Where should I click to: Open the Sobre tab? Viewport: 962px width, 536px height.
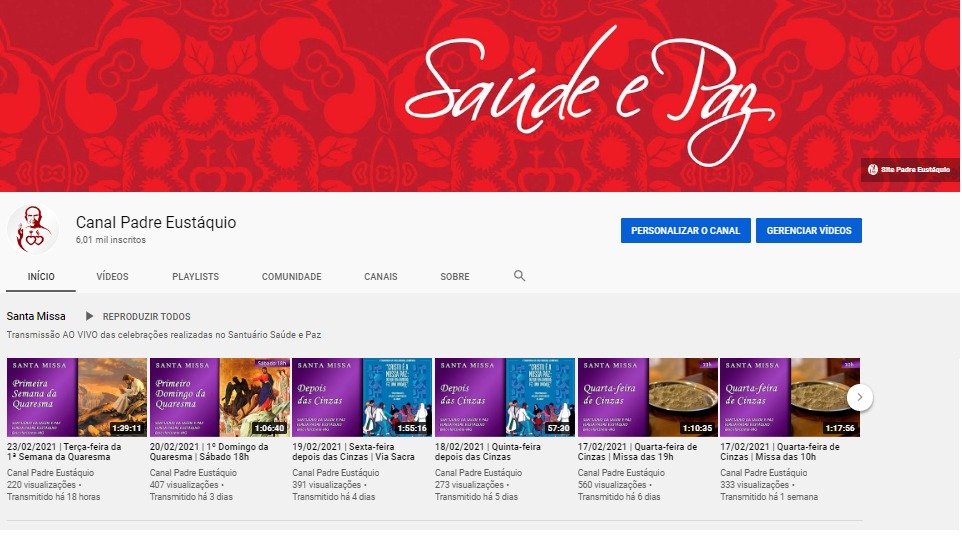[x=454, y=277]
